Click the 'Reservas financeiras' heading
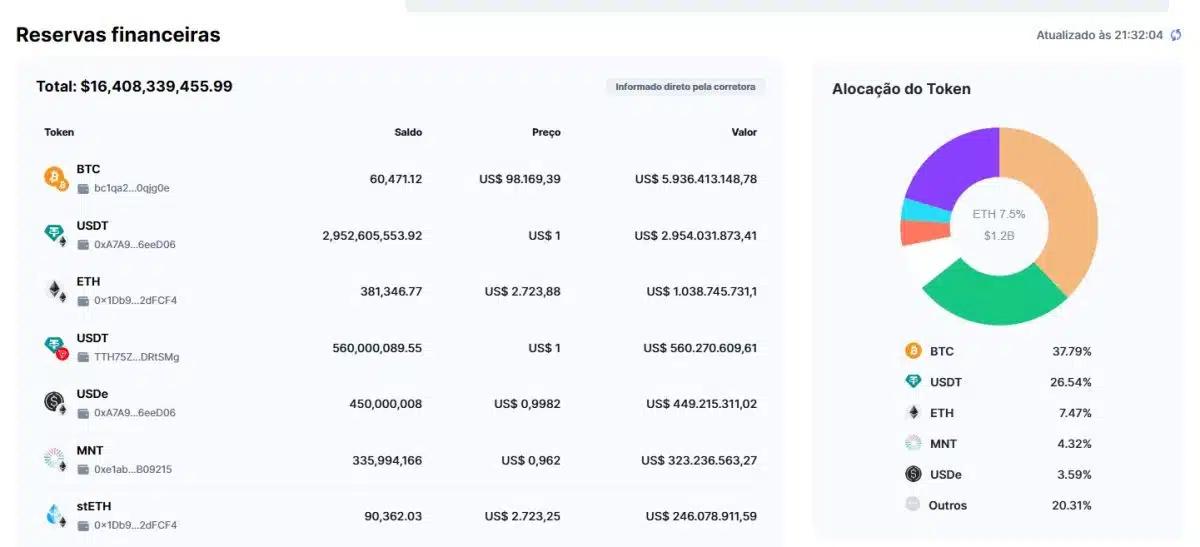This screenshot has width=1200, height=547. [118, 35]
